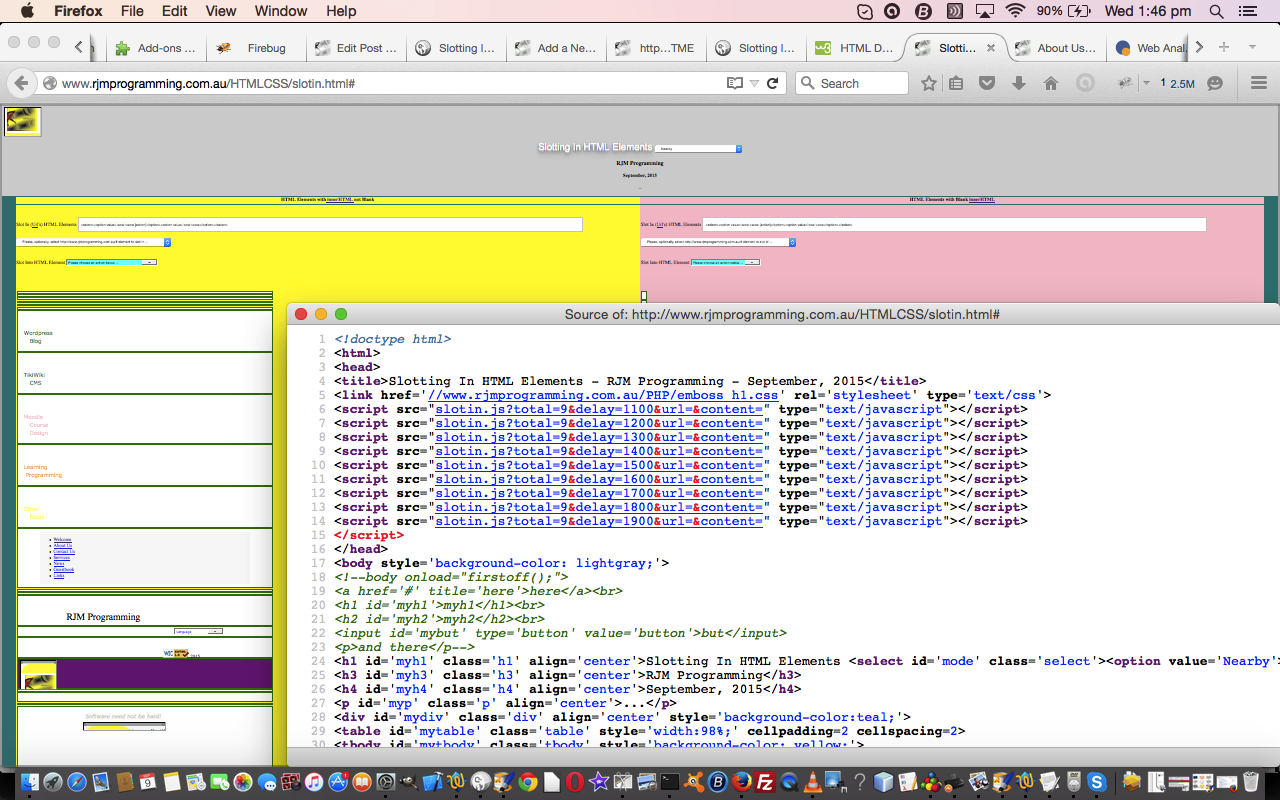Open the Slot Into dropdown in the pink panel
The height and width of the screenshot is (800, 1280).
[x=725, y=262]
